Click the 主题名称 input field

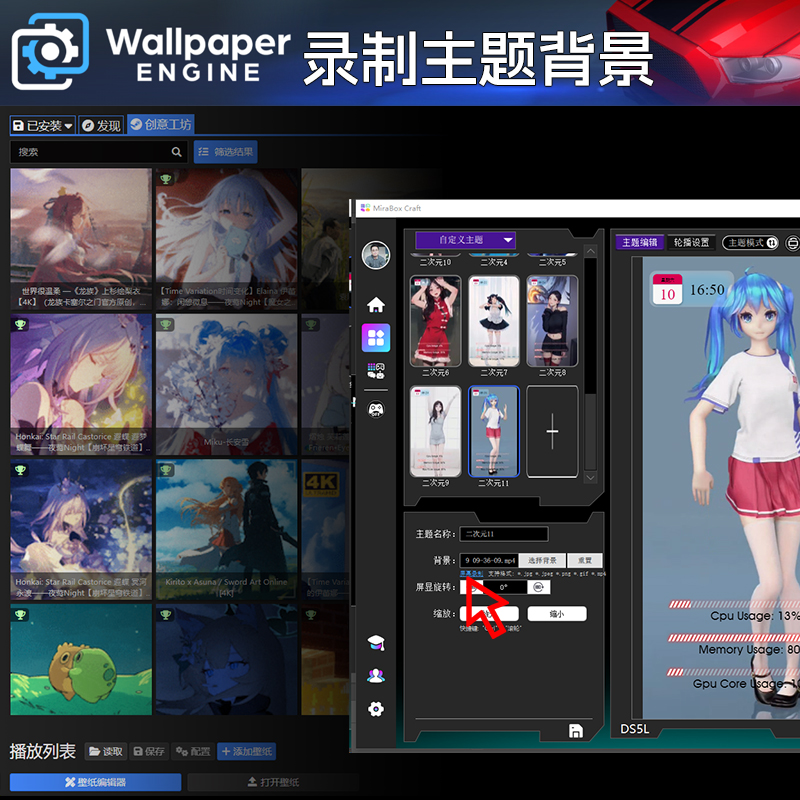504,534
